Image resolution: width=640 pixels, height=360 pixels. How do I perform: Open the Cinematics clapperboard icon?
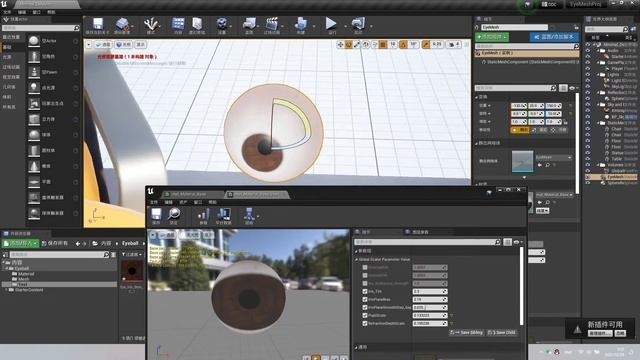tap(271, 24)
